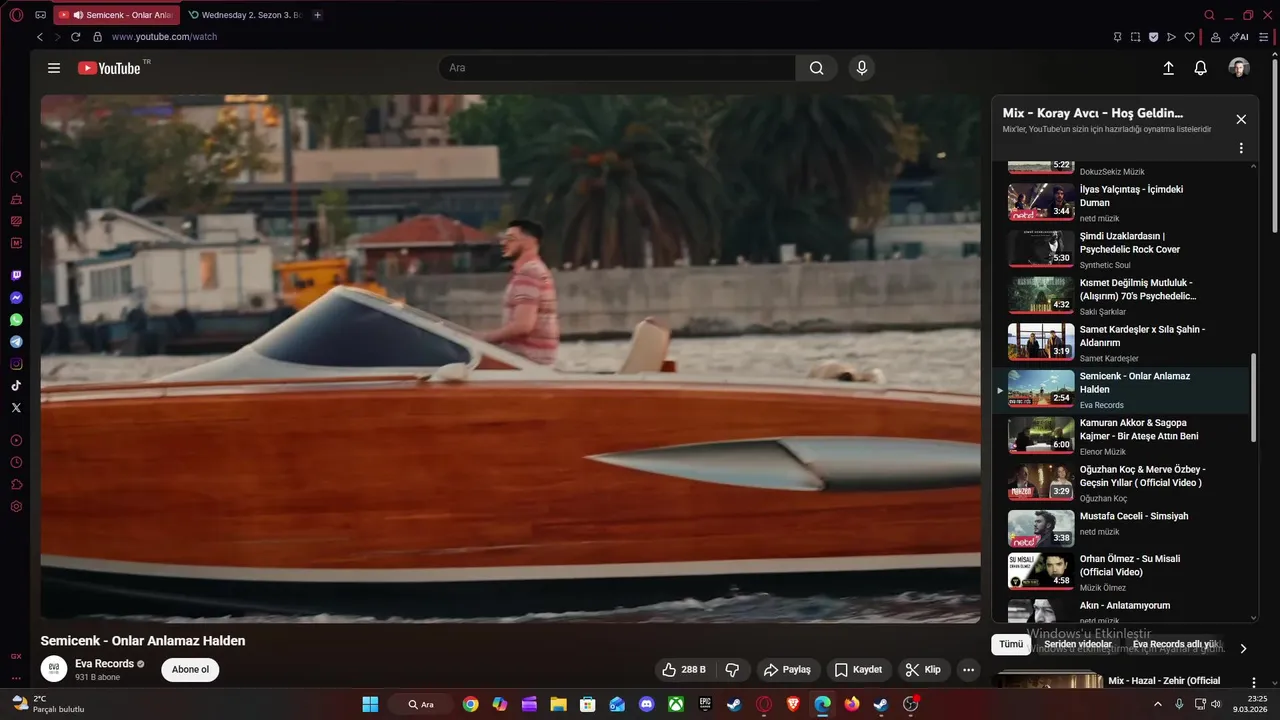Like the video with 288 B
Screen dimensions: 1280x720
pos(685,670)
